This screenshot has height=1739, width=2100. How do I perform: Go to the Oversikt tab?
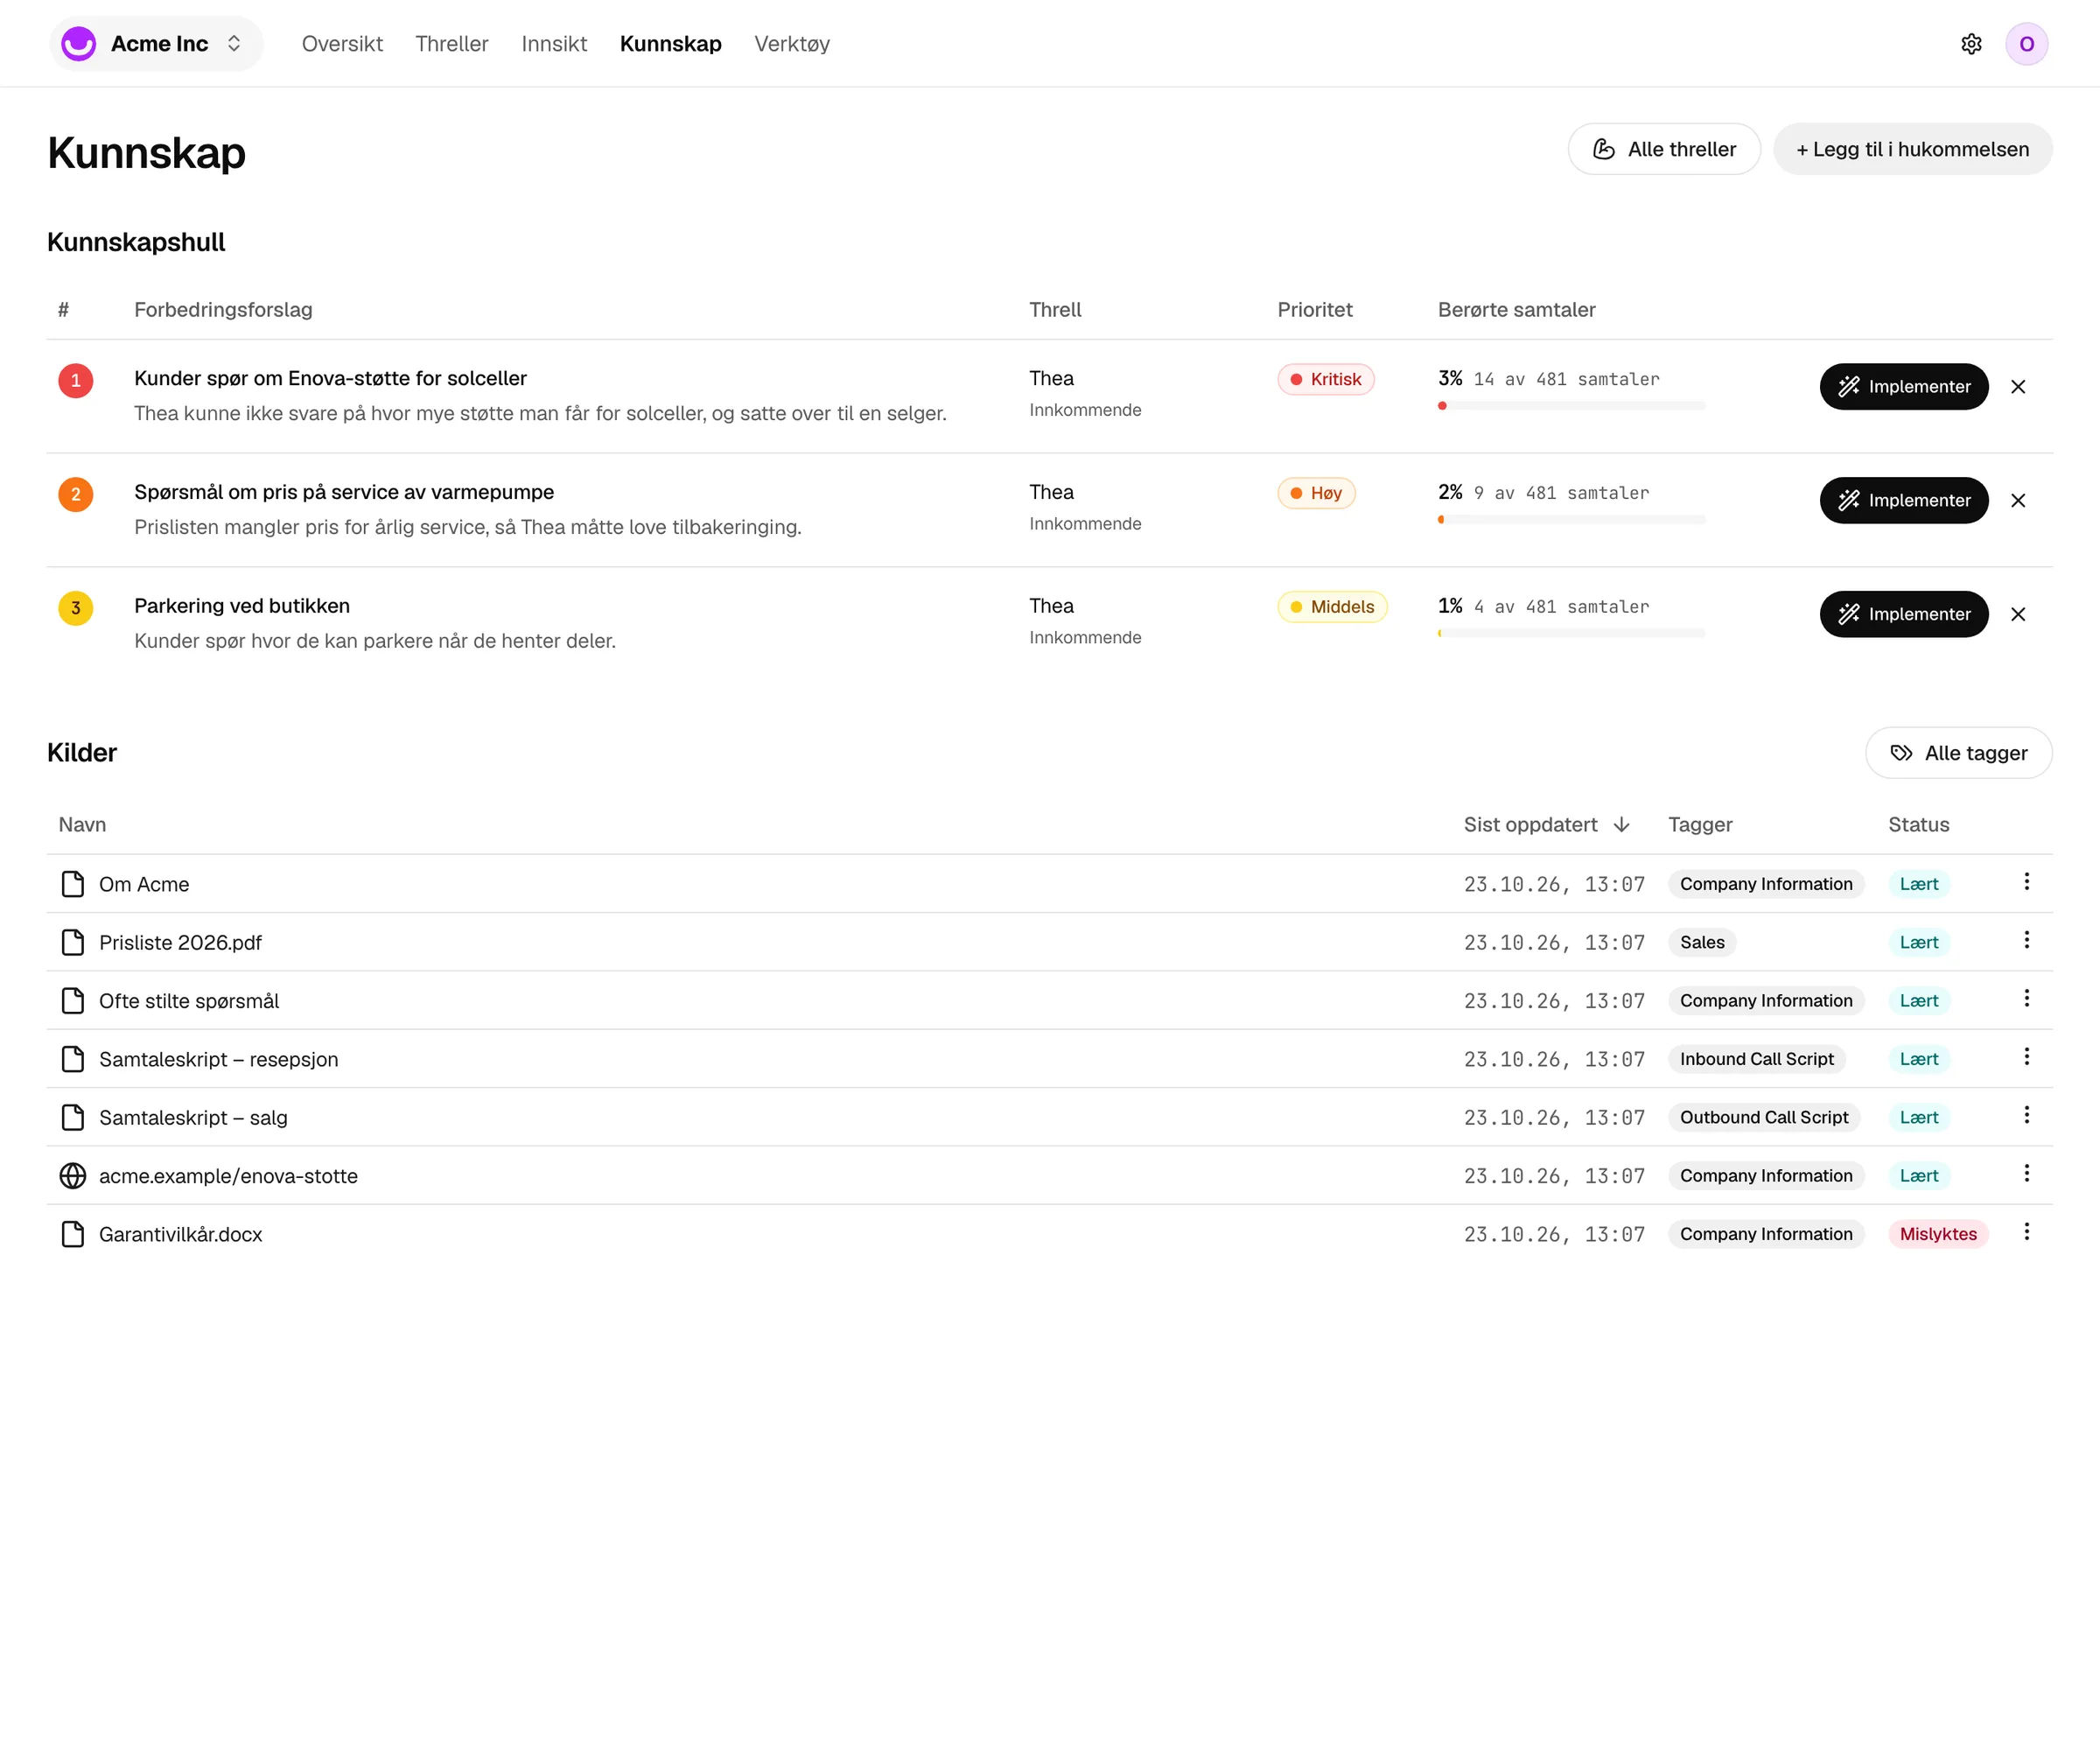(342, 44)
